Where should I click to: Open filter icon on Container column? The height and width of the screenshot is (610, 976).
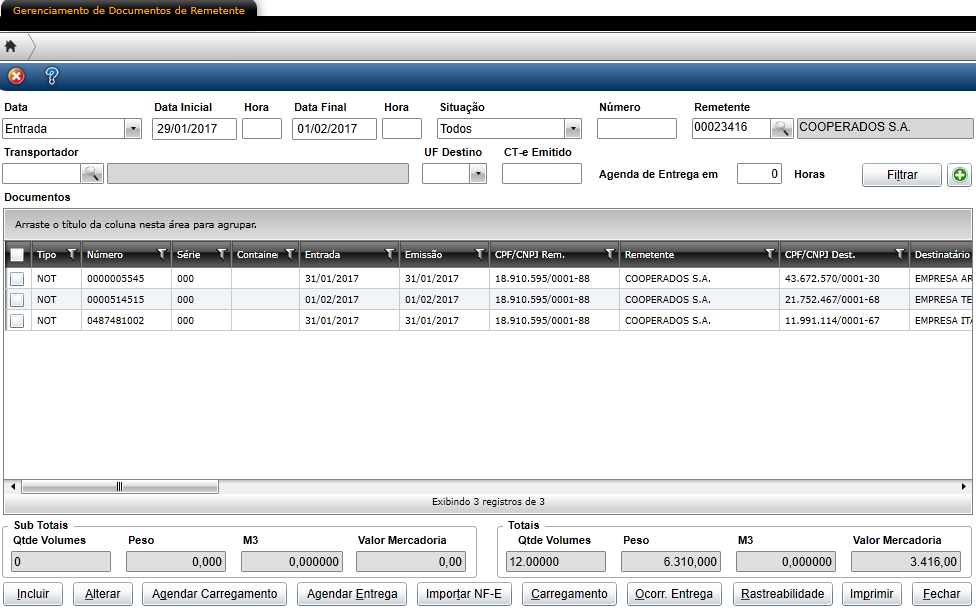point(290,254)
